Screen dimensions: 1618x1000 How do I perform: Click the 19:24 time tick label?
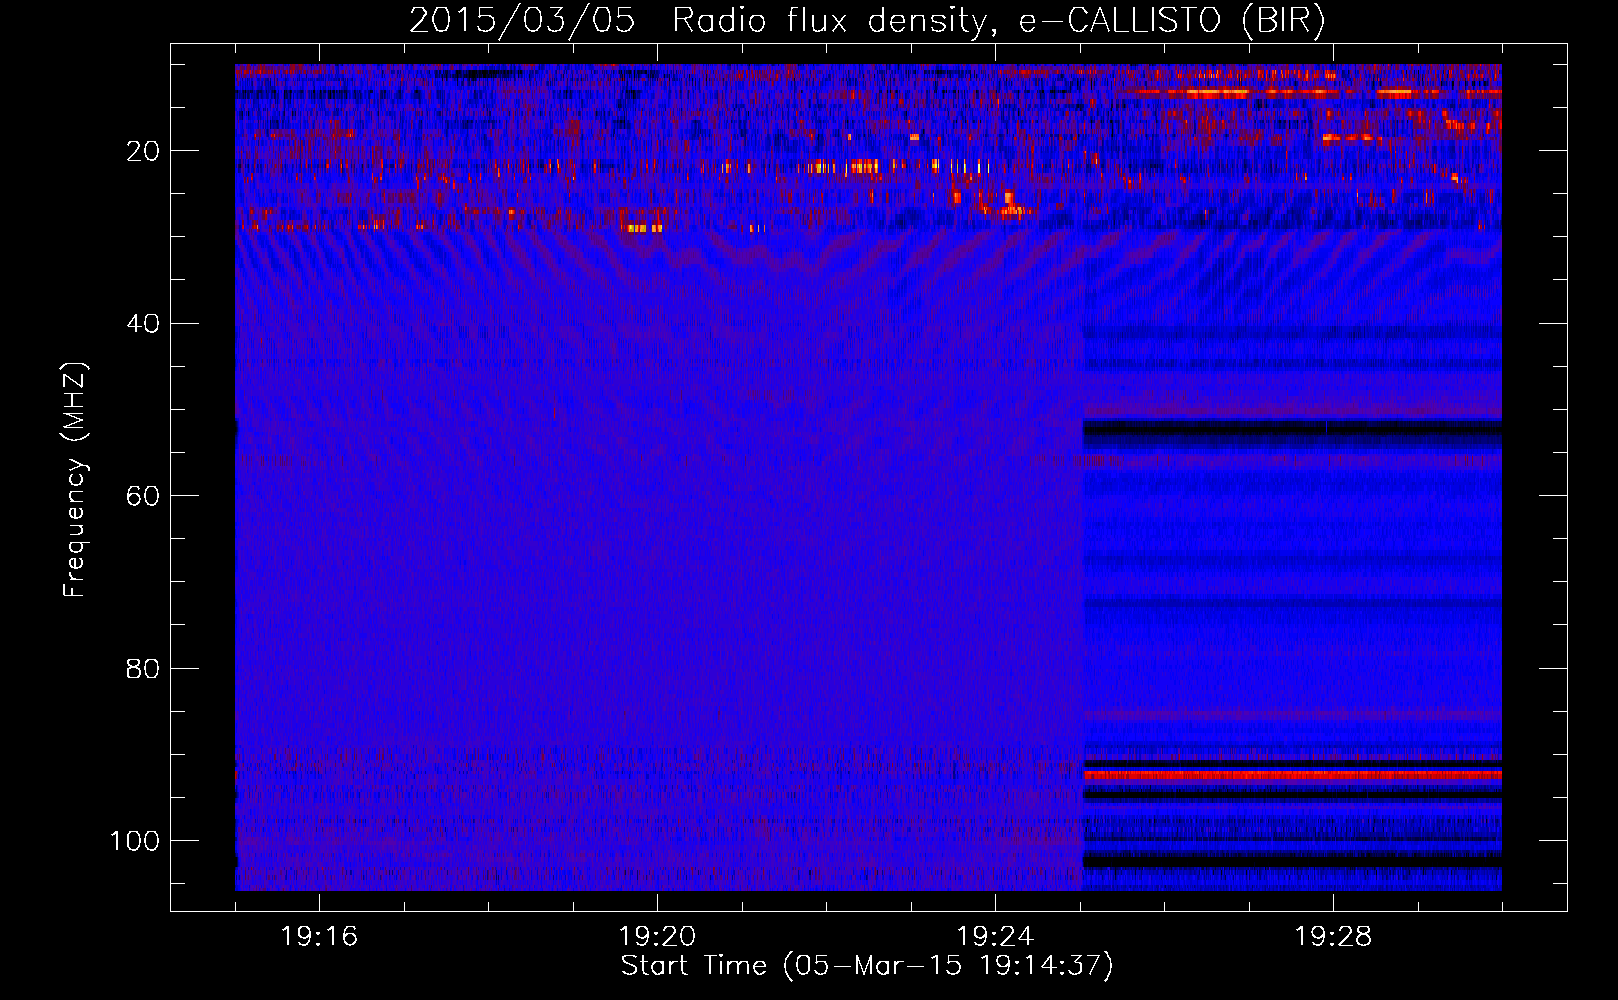point(995,937)
